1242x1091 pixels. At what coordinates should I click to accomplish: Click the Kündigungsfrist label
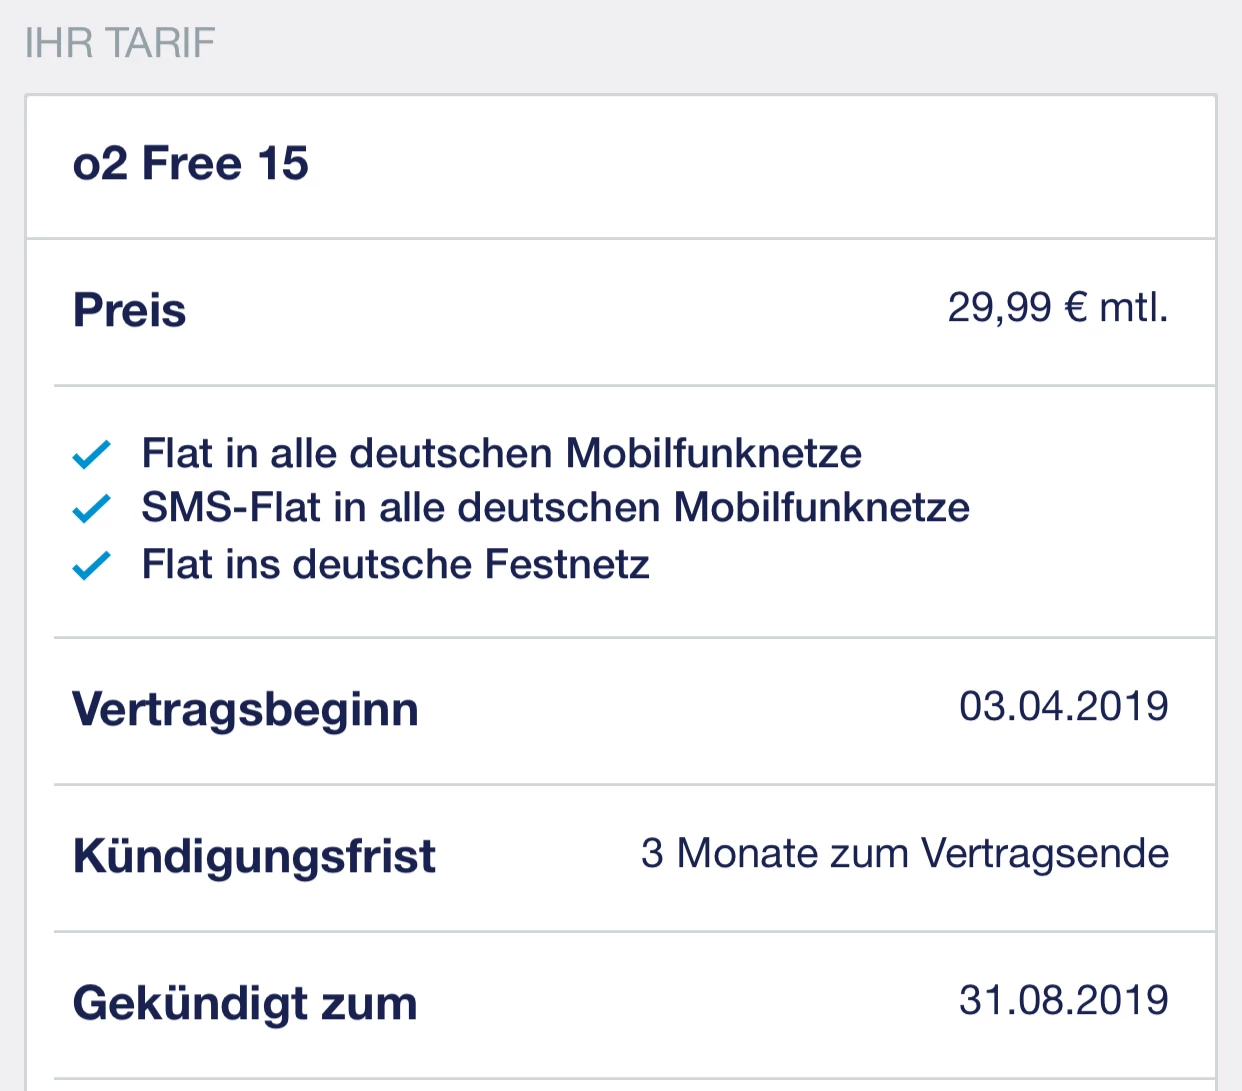click(255, 857)
